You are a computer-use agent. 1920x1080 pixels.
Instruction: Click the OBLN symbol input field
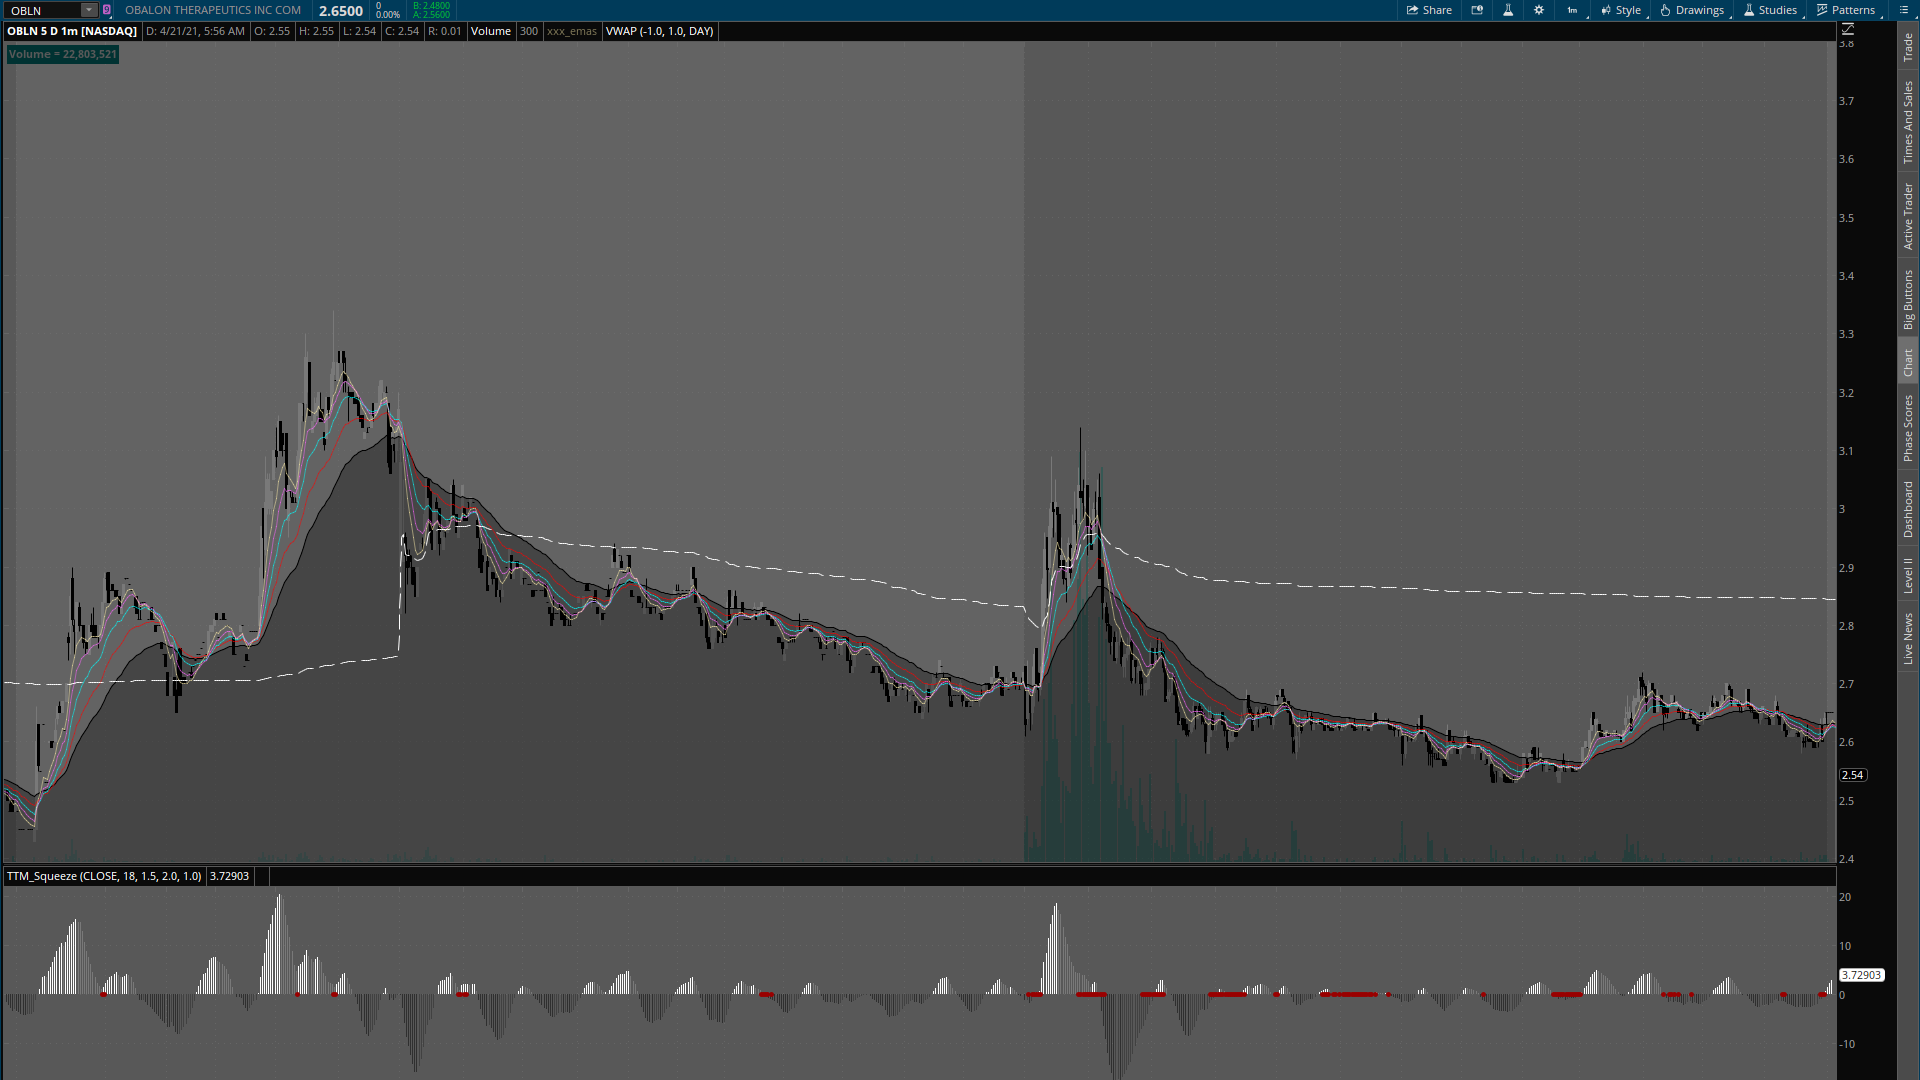[42, 10]
